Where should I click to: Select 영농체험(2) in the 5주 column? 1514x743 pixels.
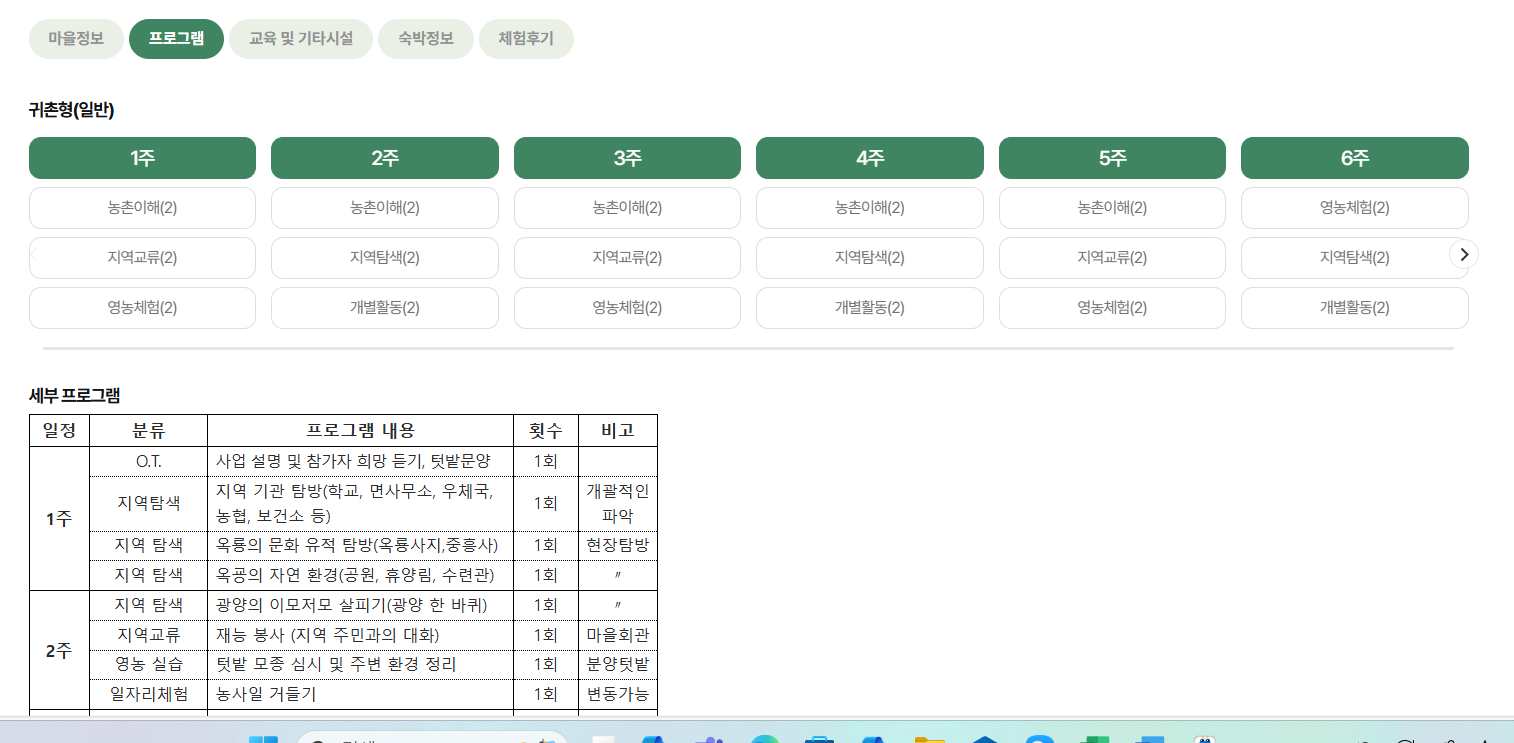tap(1112, 307)
